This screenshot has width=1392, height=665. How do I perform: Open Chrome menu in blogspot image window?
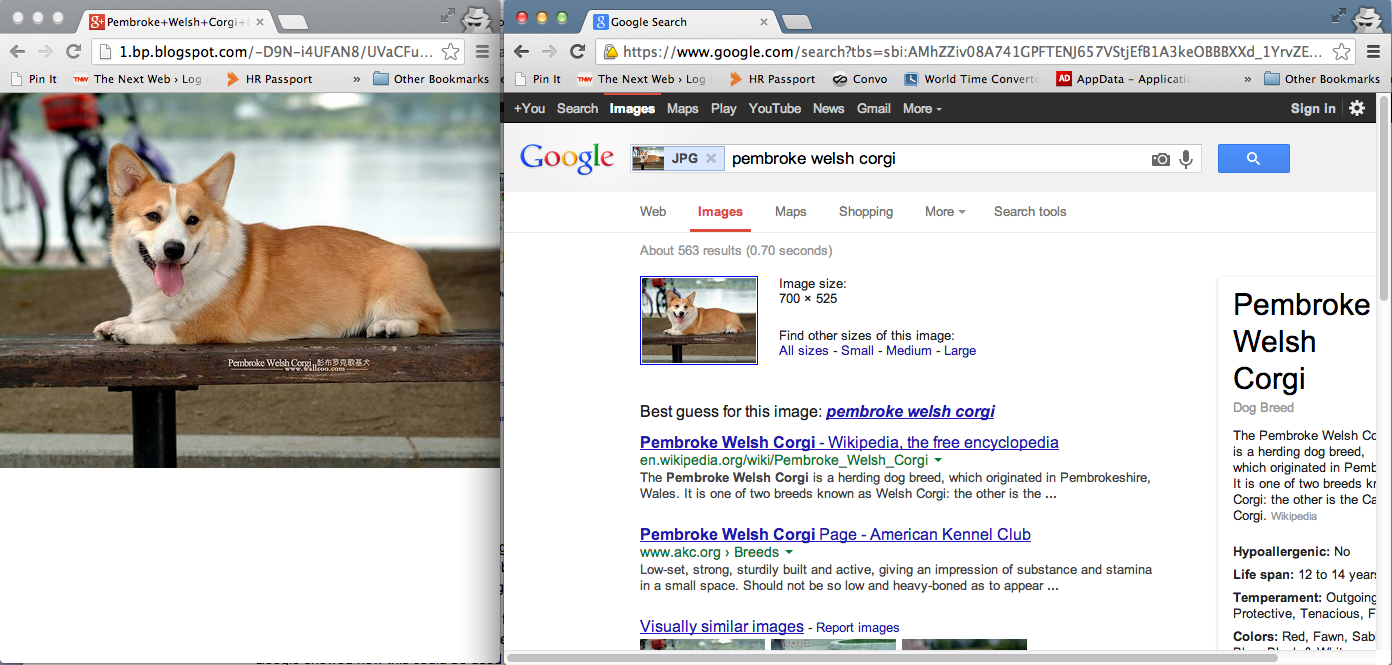pyautogui.click(x=482, y=52)
